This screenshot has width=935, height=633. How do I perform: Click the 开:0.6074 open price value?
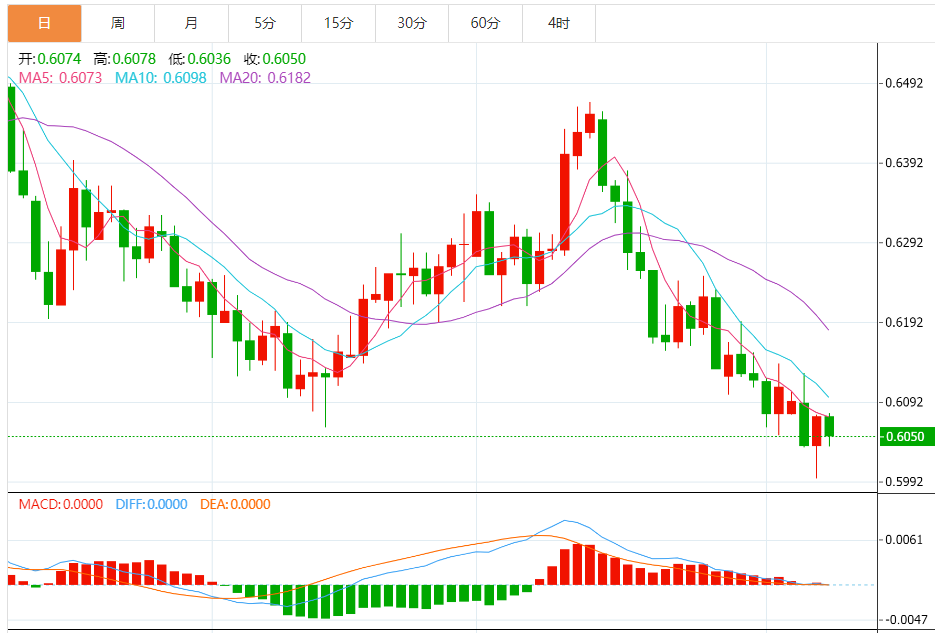tap(50, 59)
